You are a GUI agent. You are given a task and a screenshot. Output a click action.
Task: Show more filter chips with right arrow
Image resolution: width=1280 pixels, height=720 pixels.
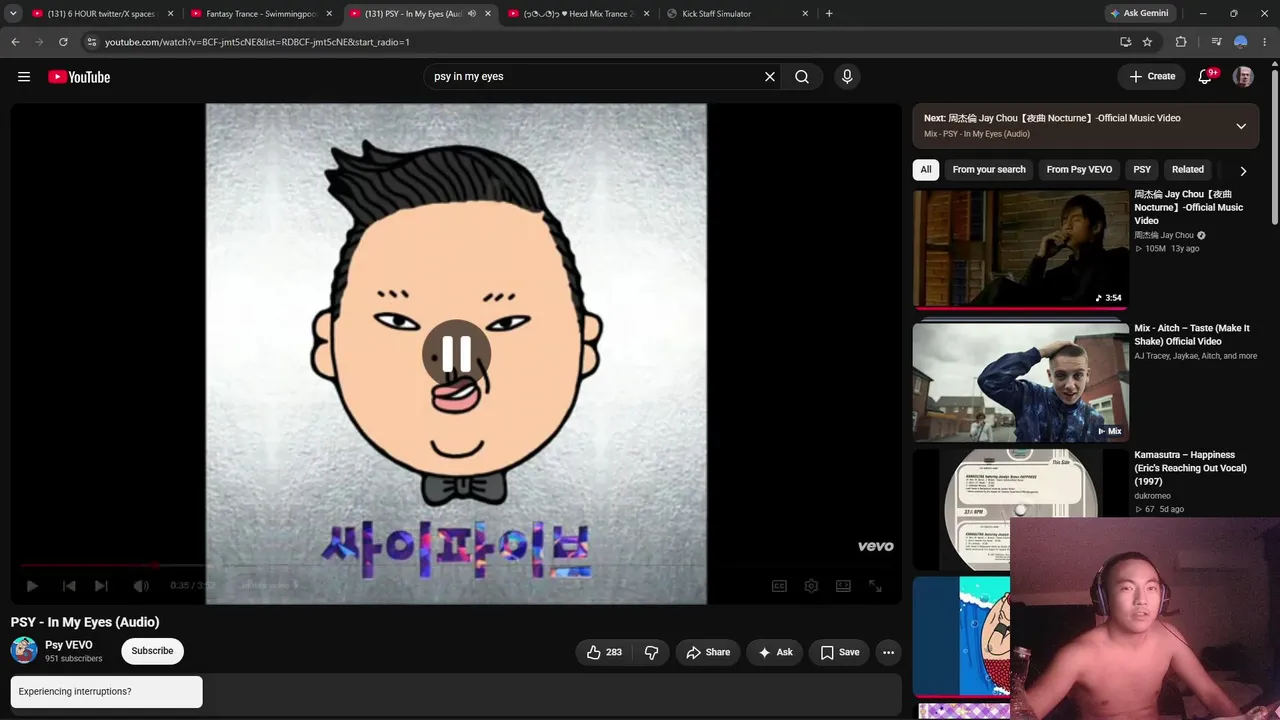pos(1243,171)
